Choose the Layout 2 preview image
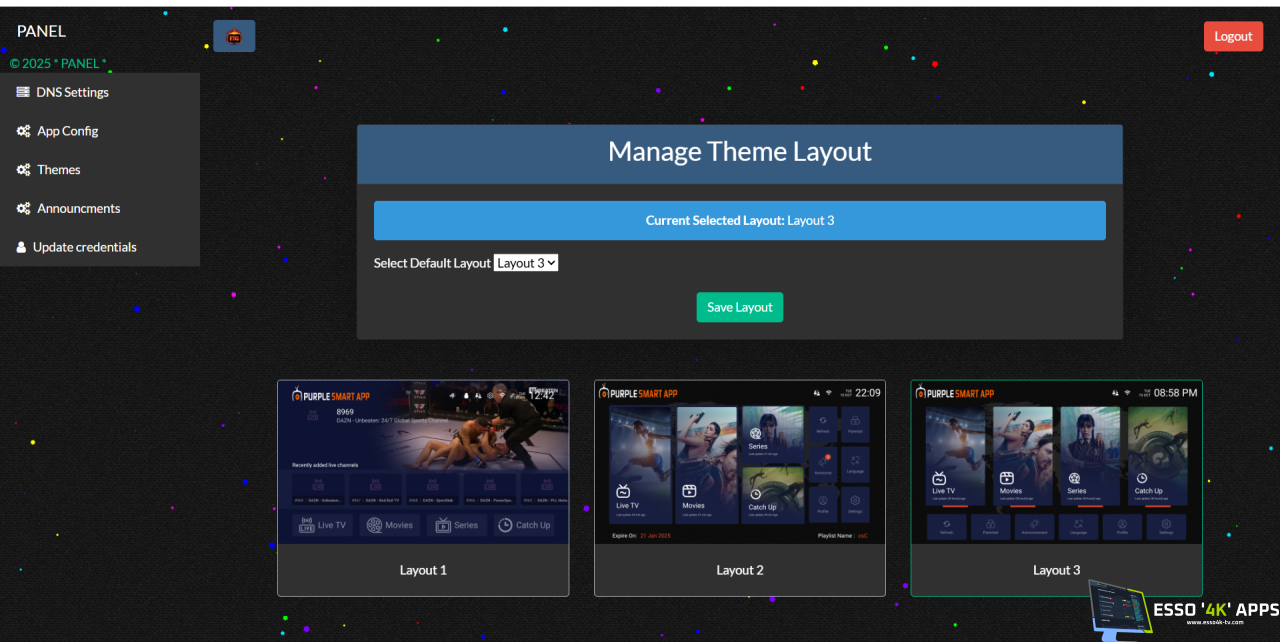 coord(740,462)
